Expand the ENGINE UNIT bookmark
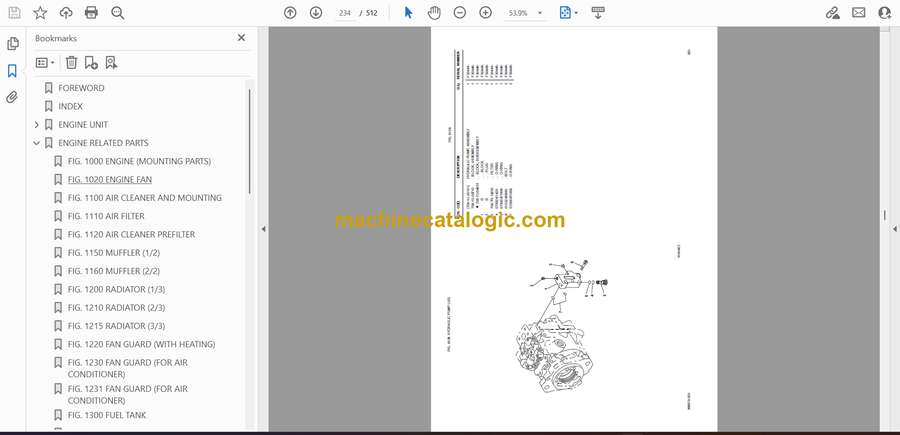The image size is (900, 435). pos(37,125)
